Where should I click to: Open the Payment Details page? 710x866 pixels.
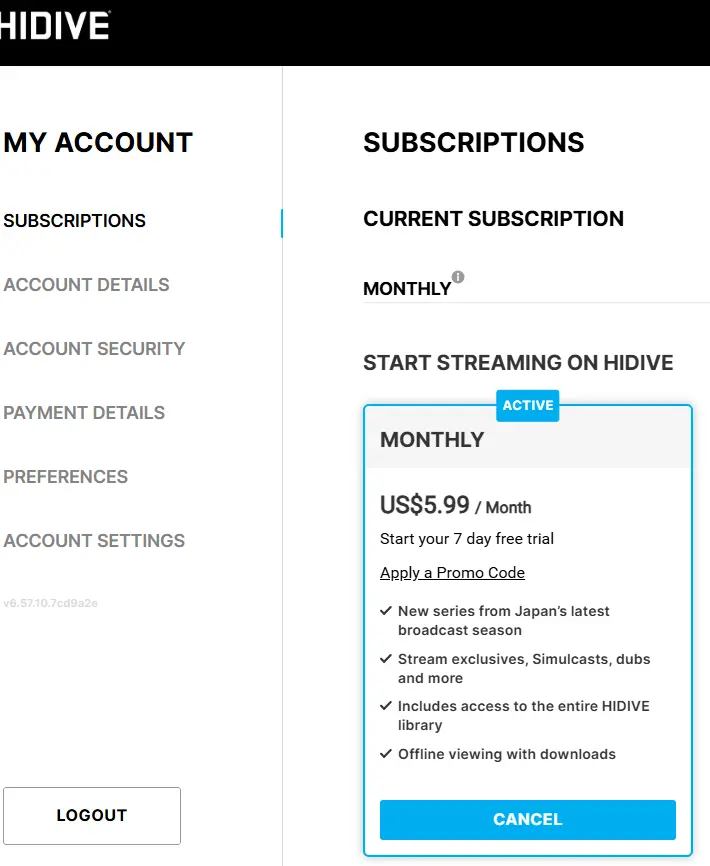(x=84, y=413)
